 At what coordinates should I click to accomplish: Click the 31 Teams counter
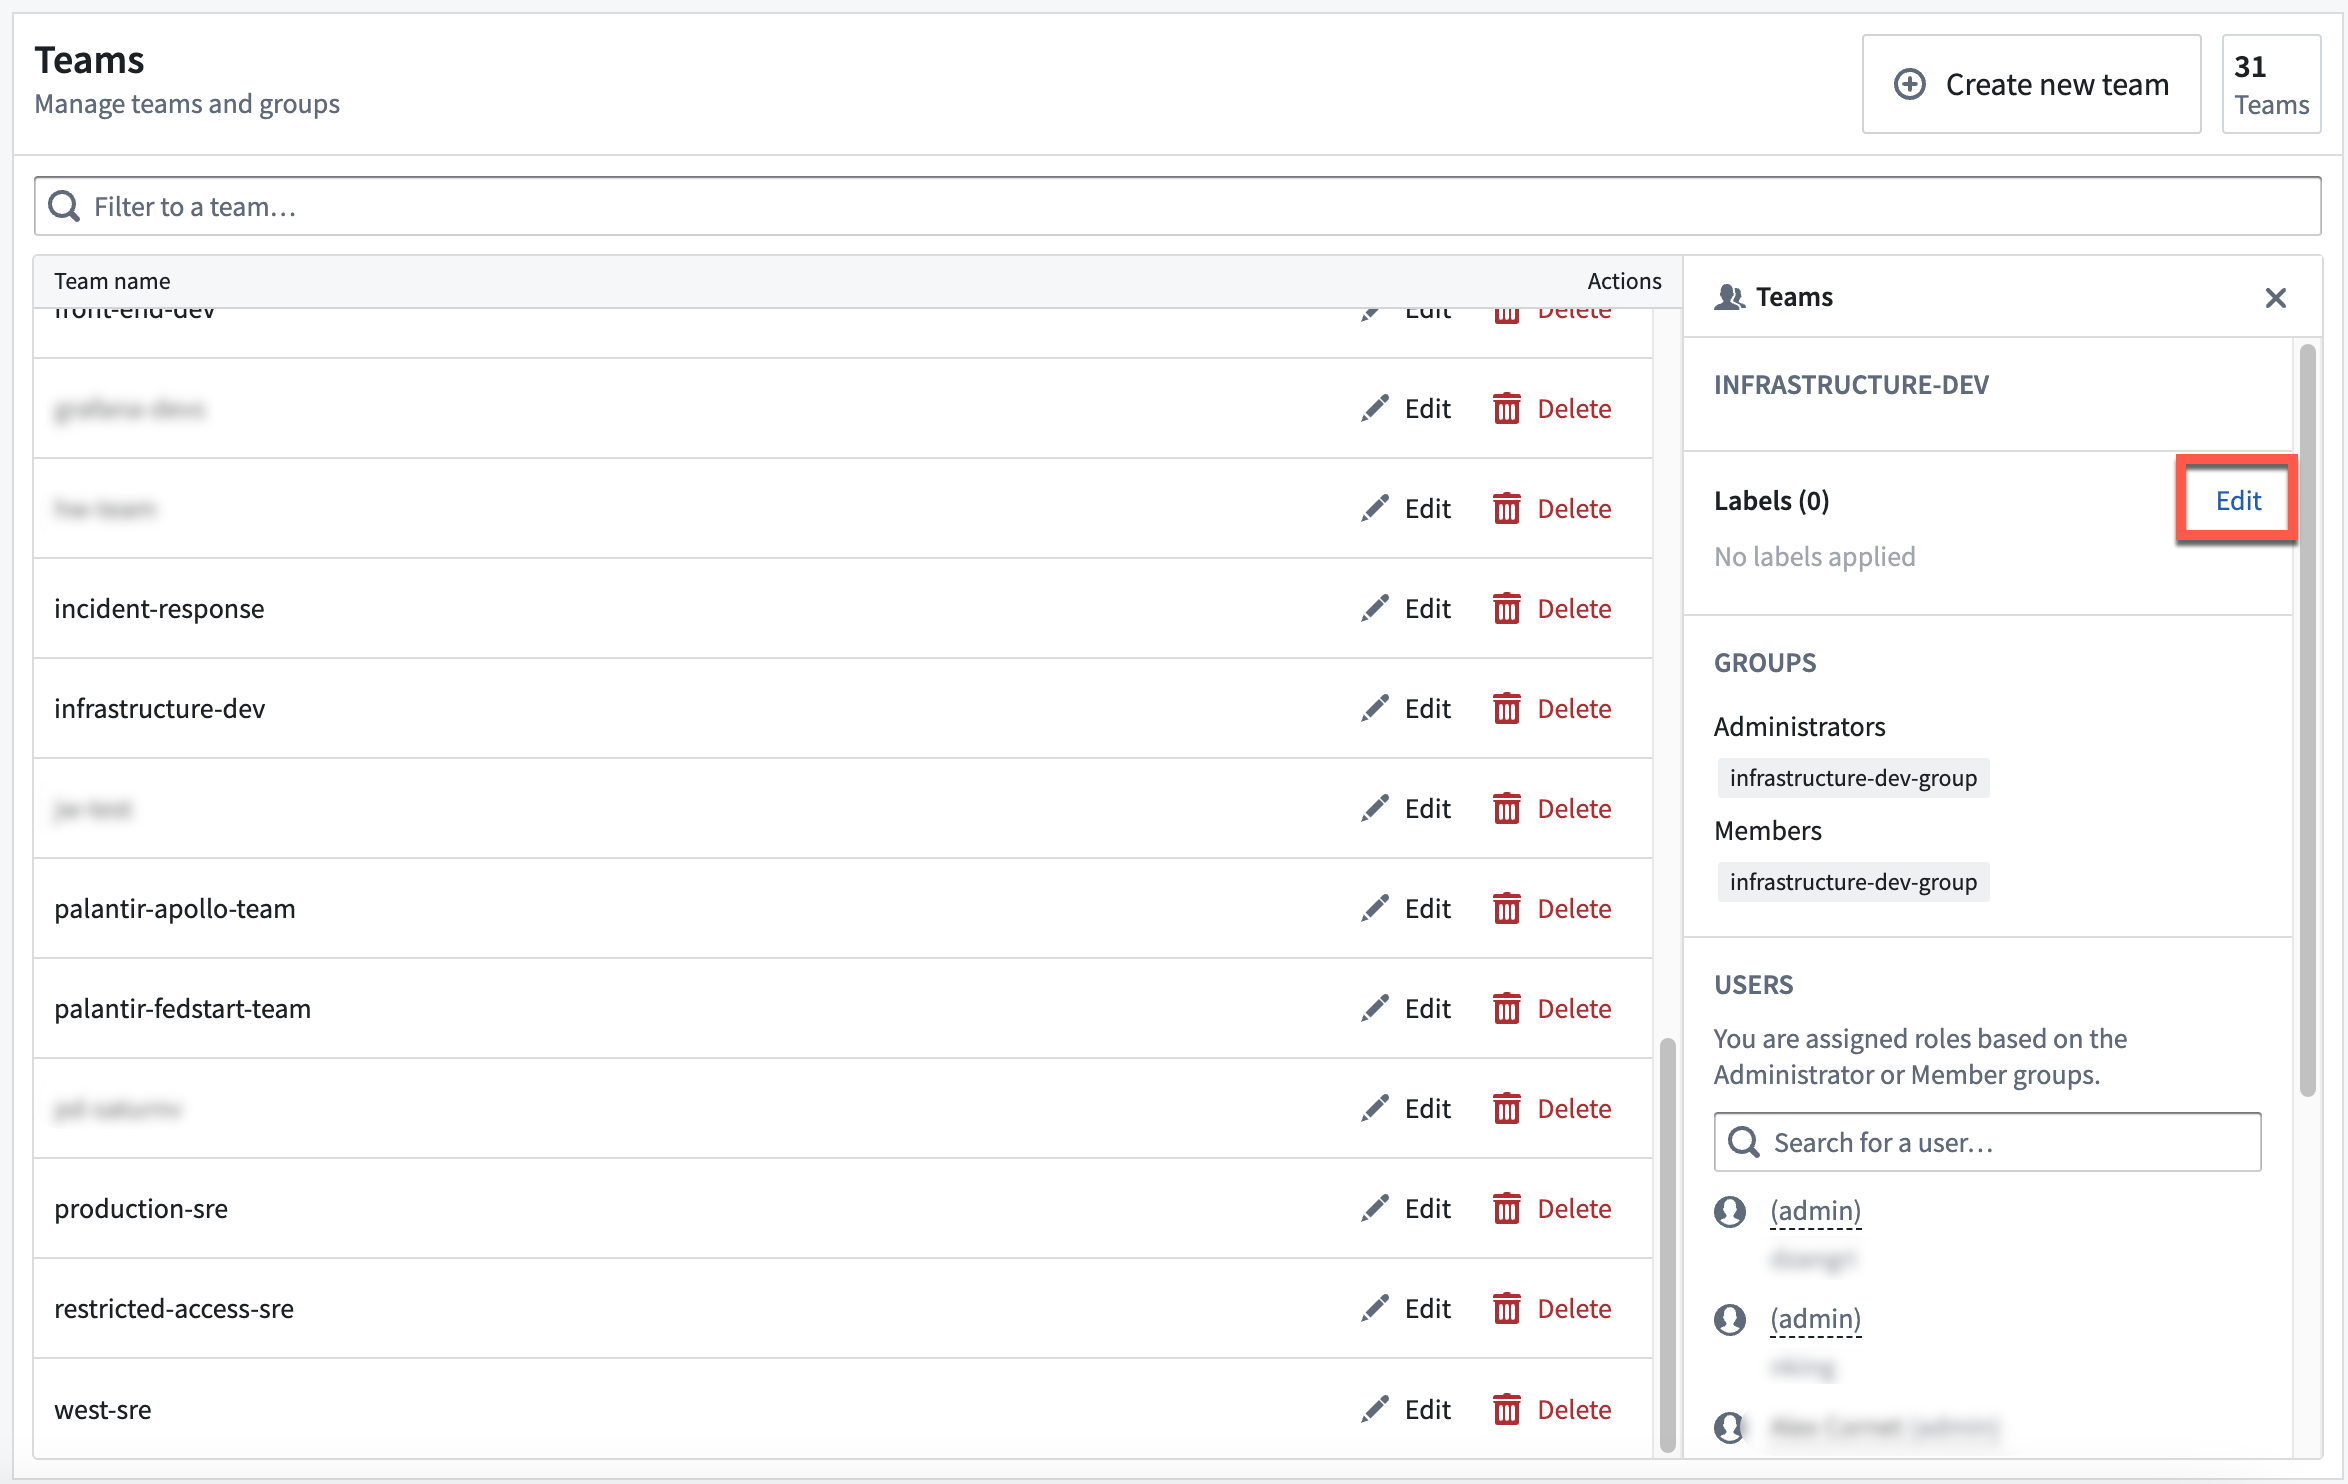(x=2271, y=84)
